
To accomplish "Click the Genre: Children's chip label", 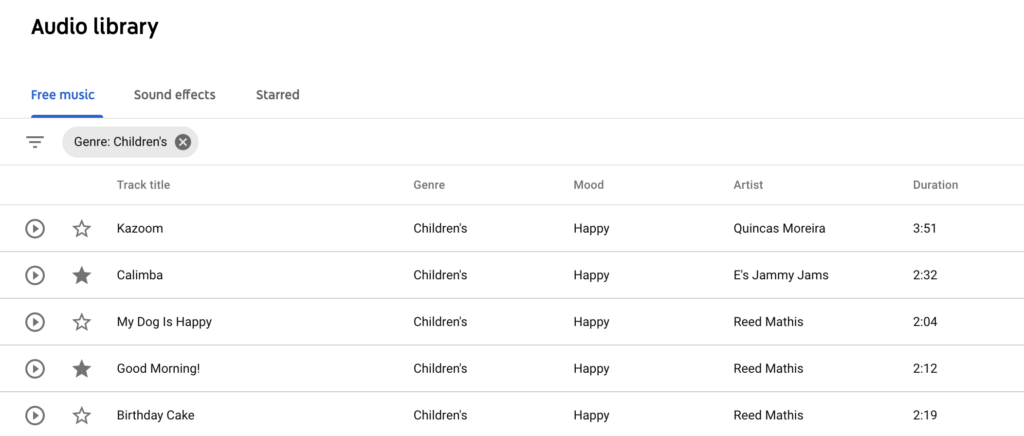I will coord(120,142).
